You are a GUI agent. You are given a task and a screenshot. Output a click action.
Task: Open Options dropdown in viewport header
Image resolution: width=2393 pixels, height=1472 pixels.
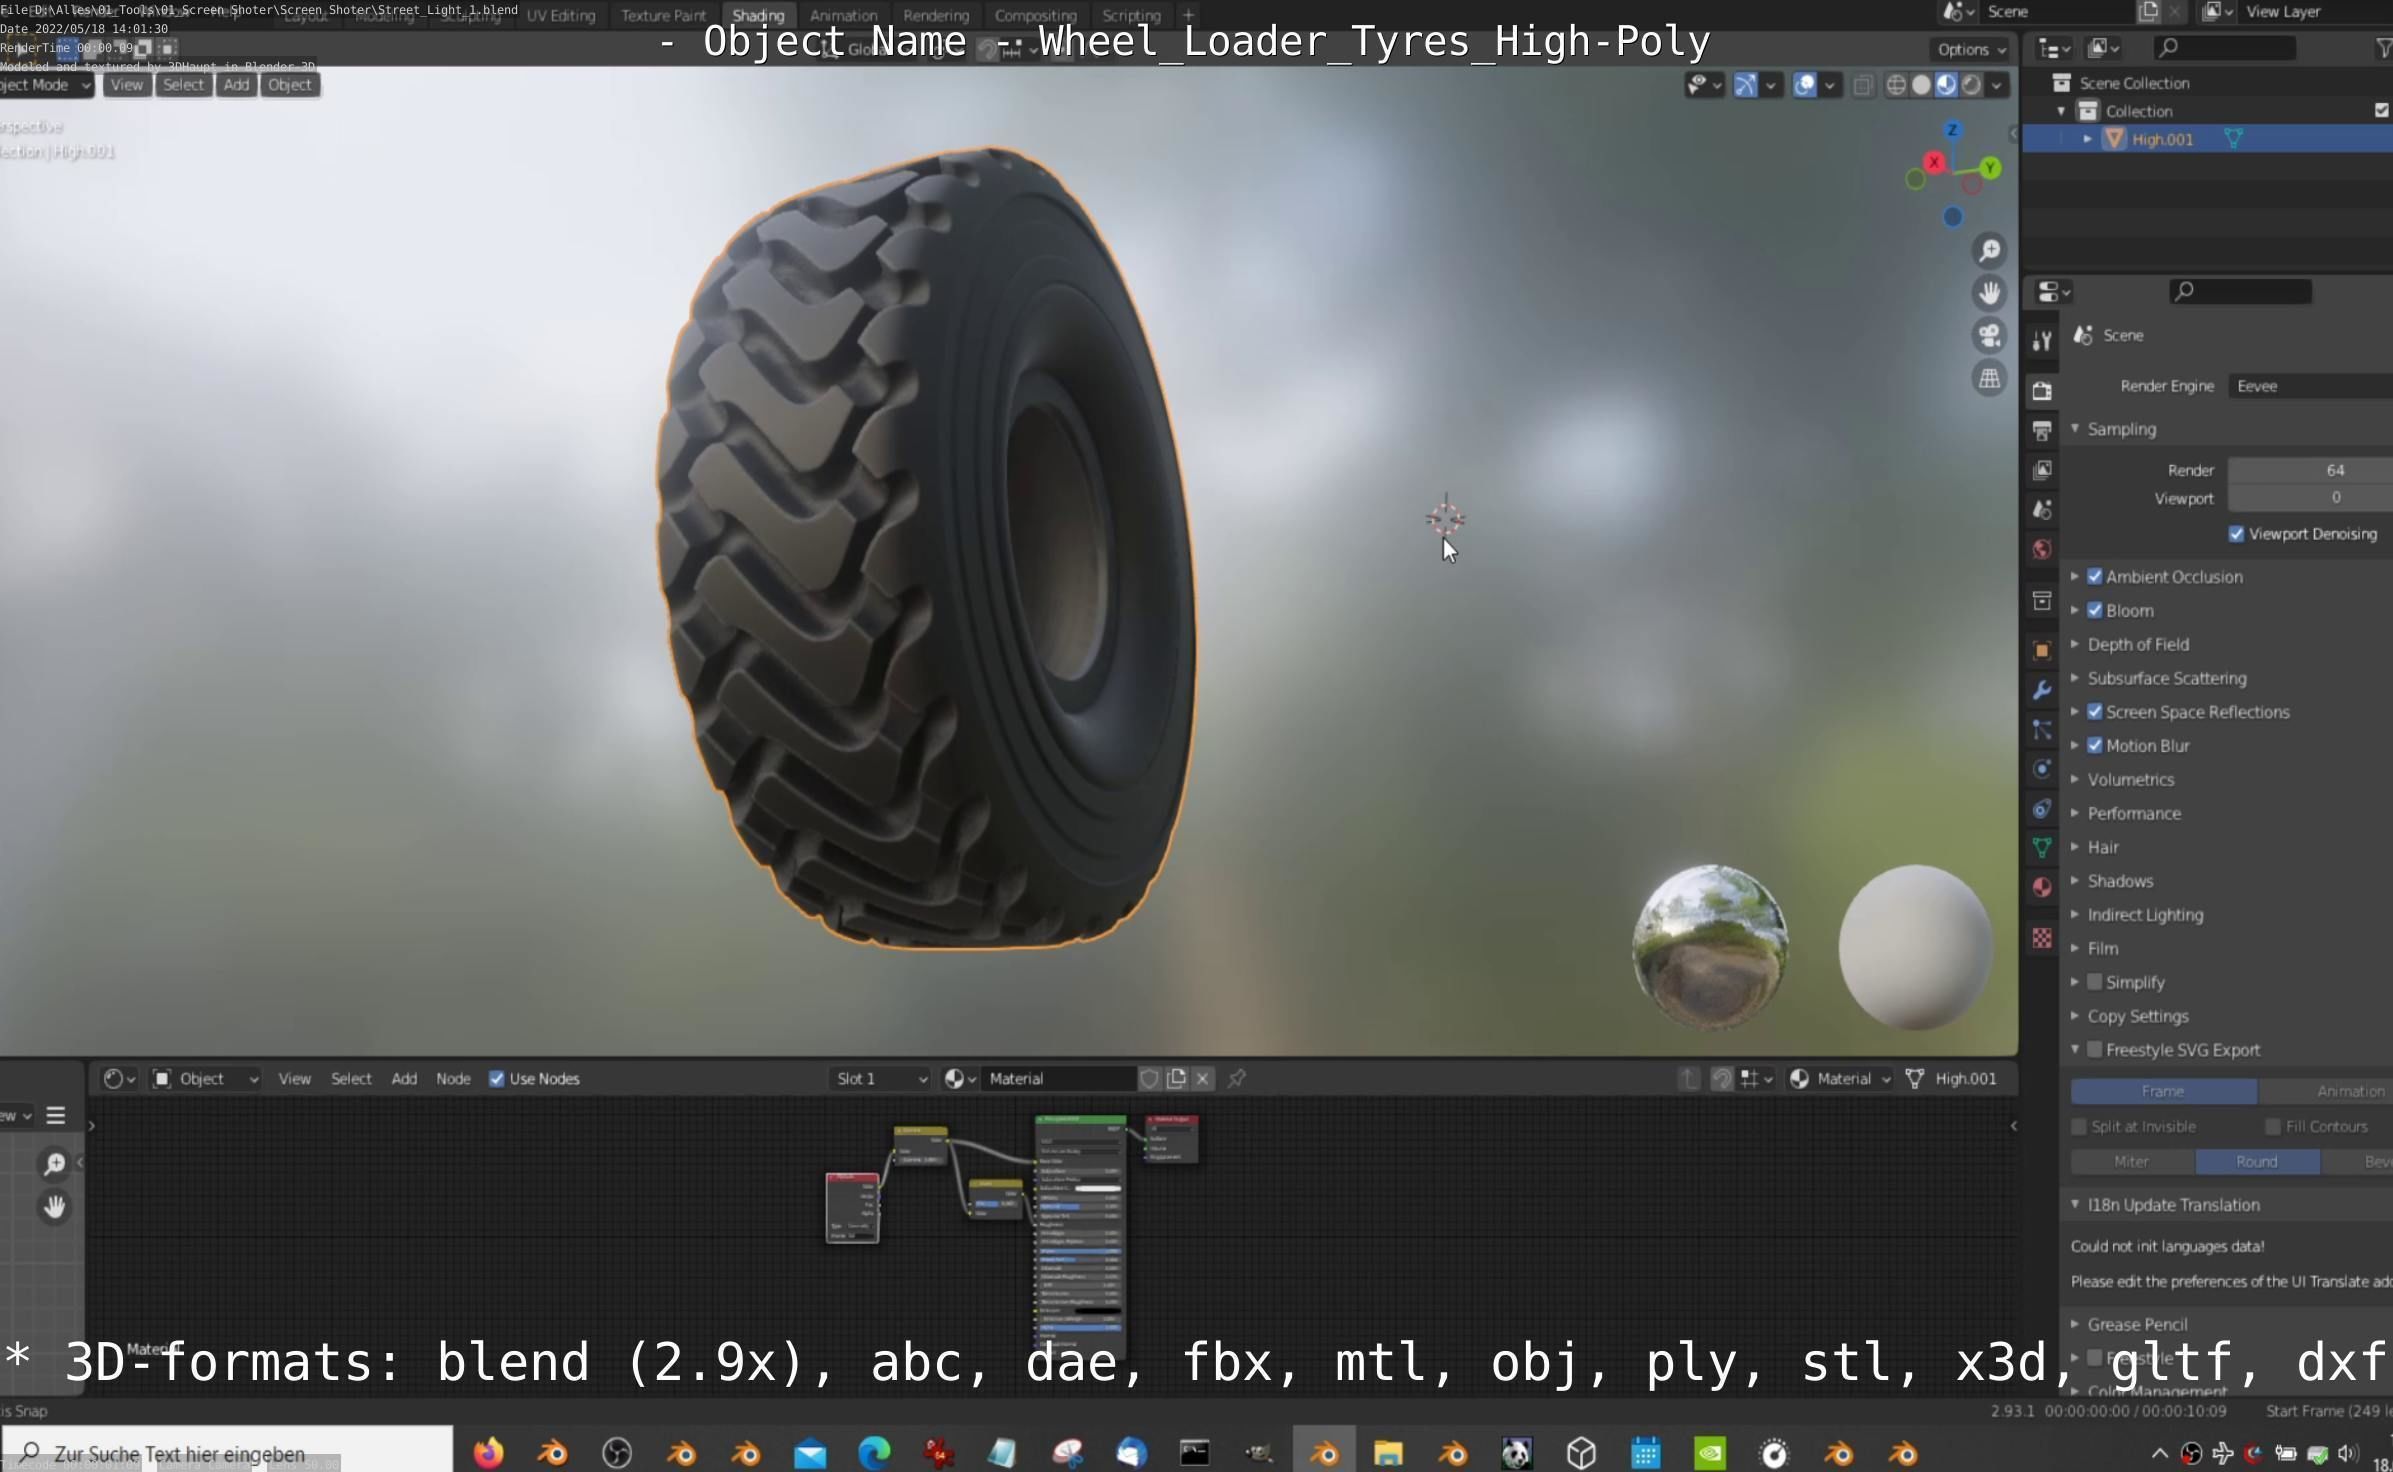coord(1970,49)
